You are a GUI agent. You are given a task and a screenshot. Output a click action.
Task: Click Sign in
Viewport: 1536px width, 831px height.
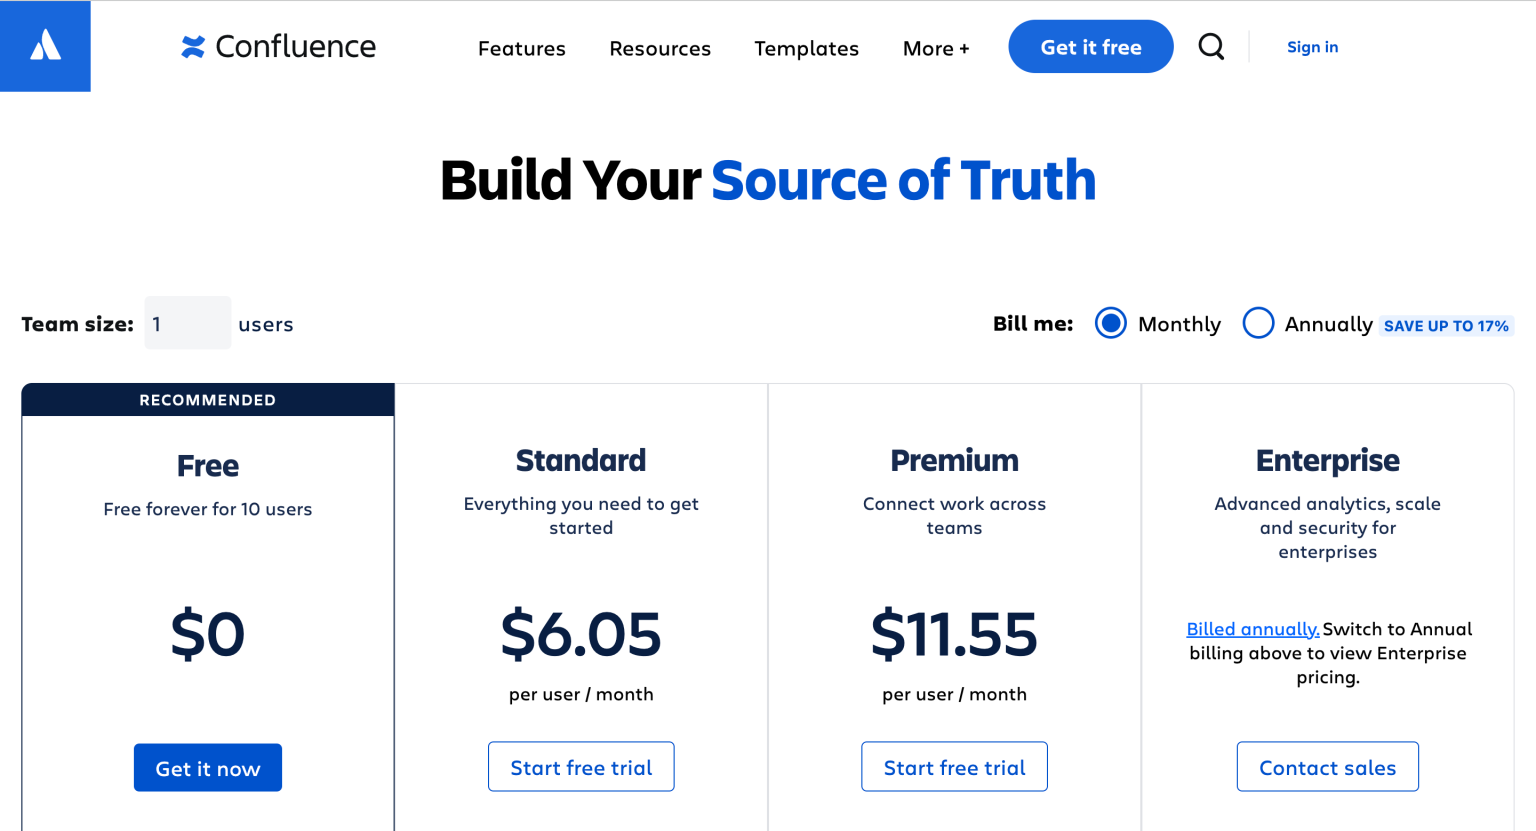tap(1312, 47)
